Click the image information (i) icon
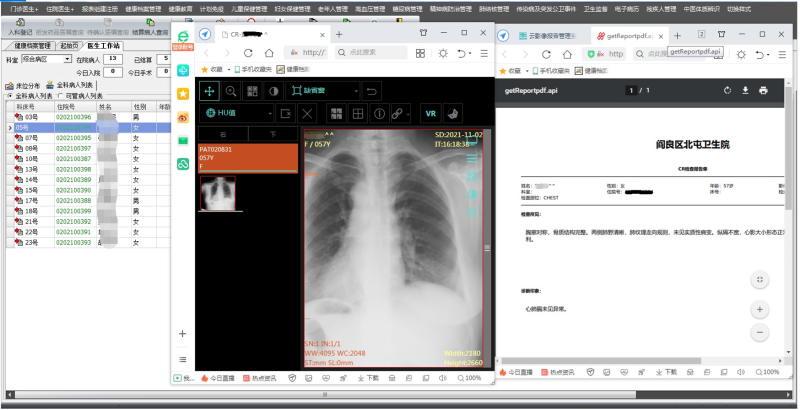Image resolution: width=800 pixels, height=410 pixels. 380,113
